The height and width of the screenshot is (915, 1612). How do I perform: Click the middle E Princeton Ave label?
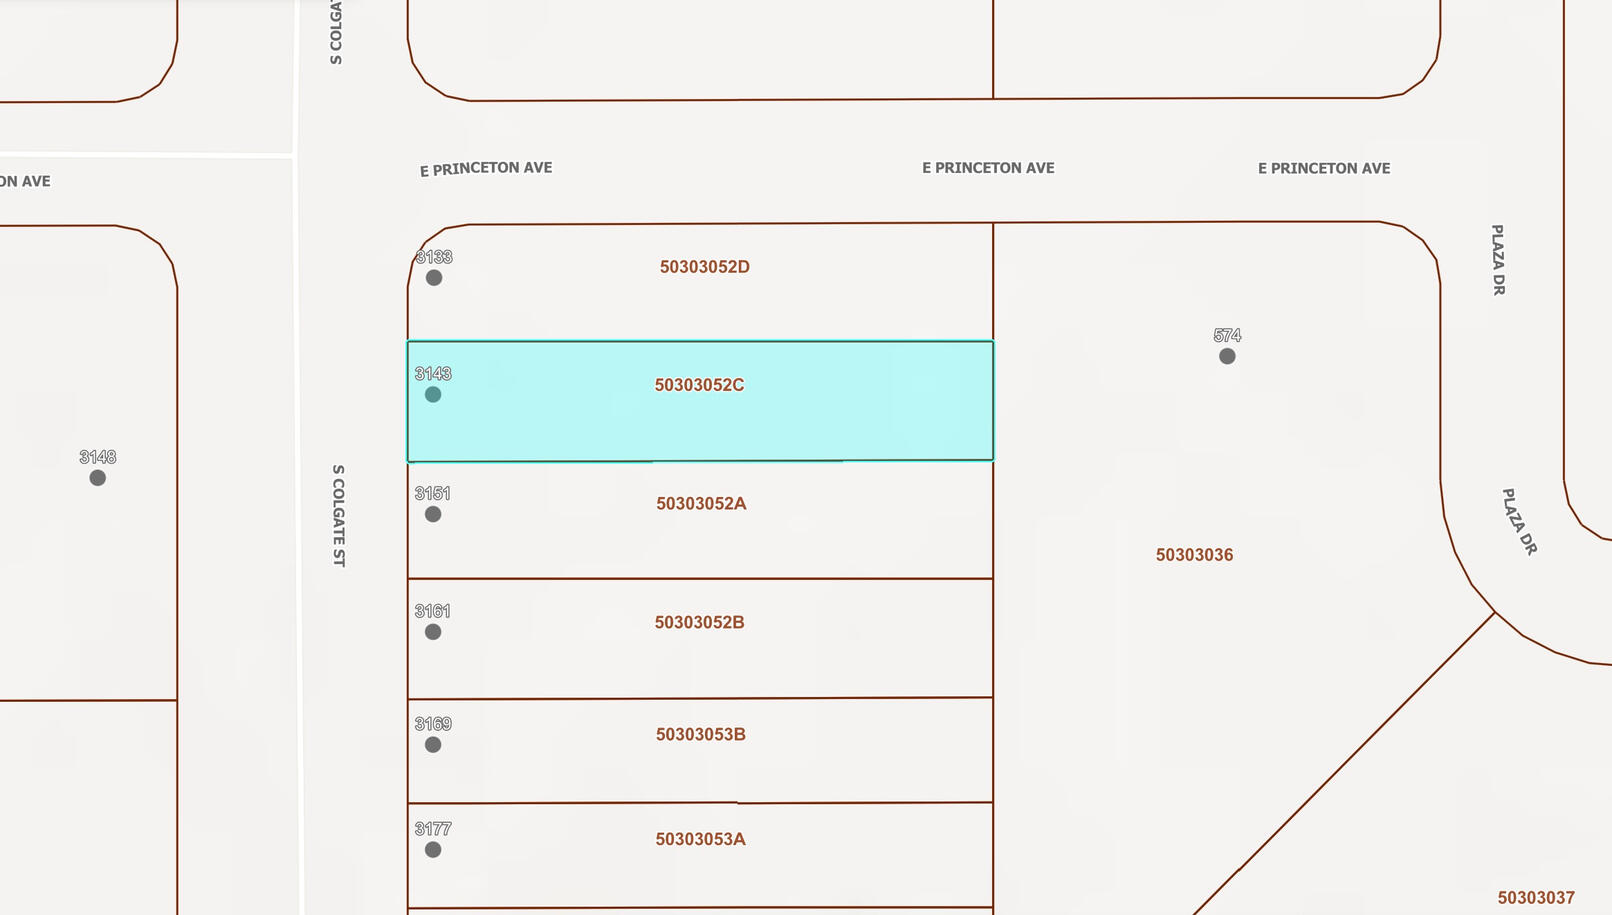click(x=988, y=168)
